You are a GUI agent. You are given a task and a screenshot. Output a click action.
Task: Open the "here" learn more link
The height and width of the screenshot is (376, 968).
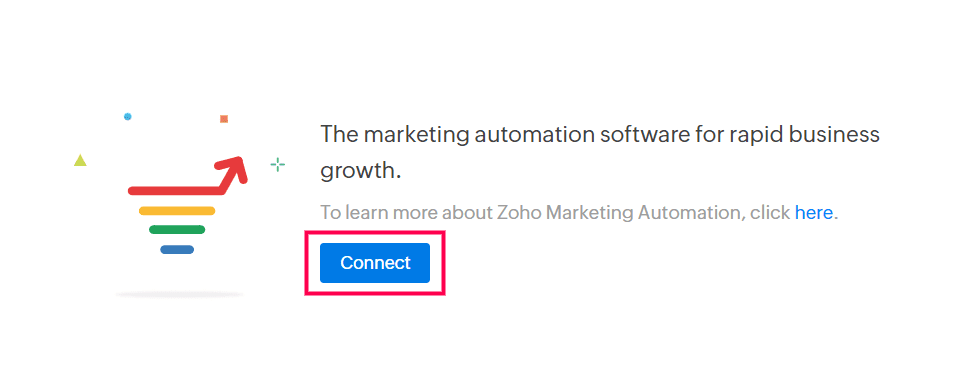(814, 213)
